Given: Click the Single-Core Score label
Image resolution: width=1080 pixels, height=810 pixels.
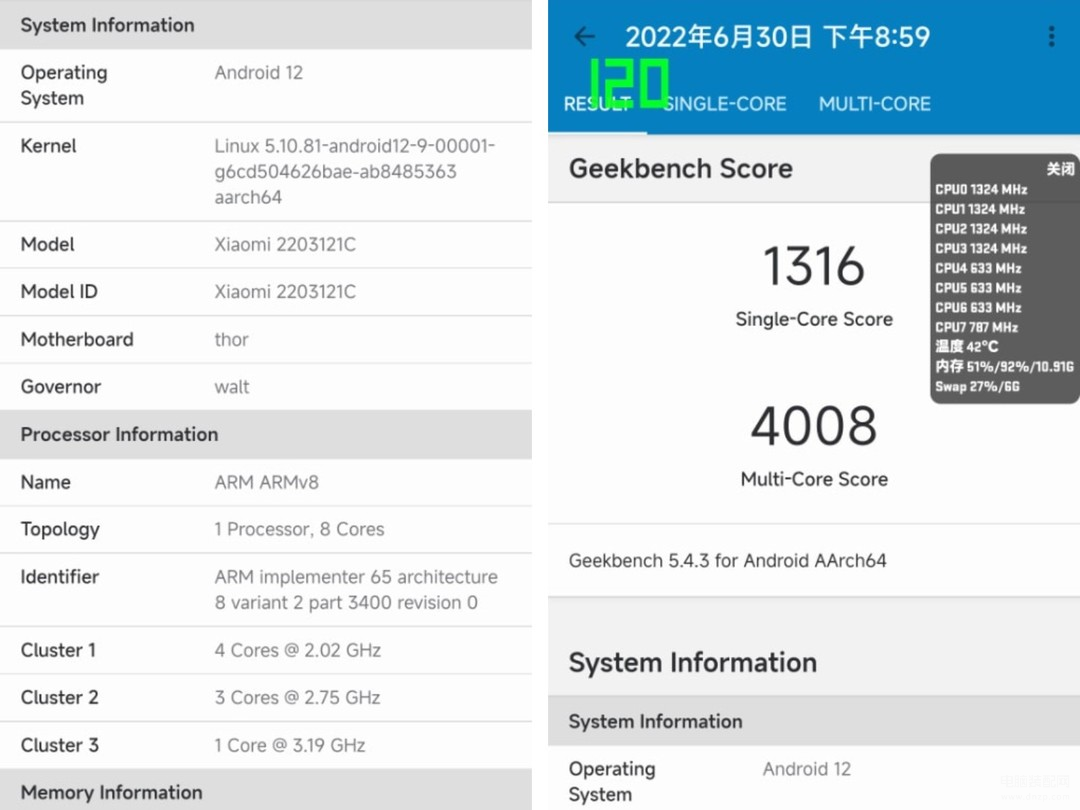Looking at the screenshot, I should click(x=813, y=319).
